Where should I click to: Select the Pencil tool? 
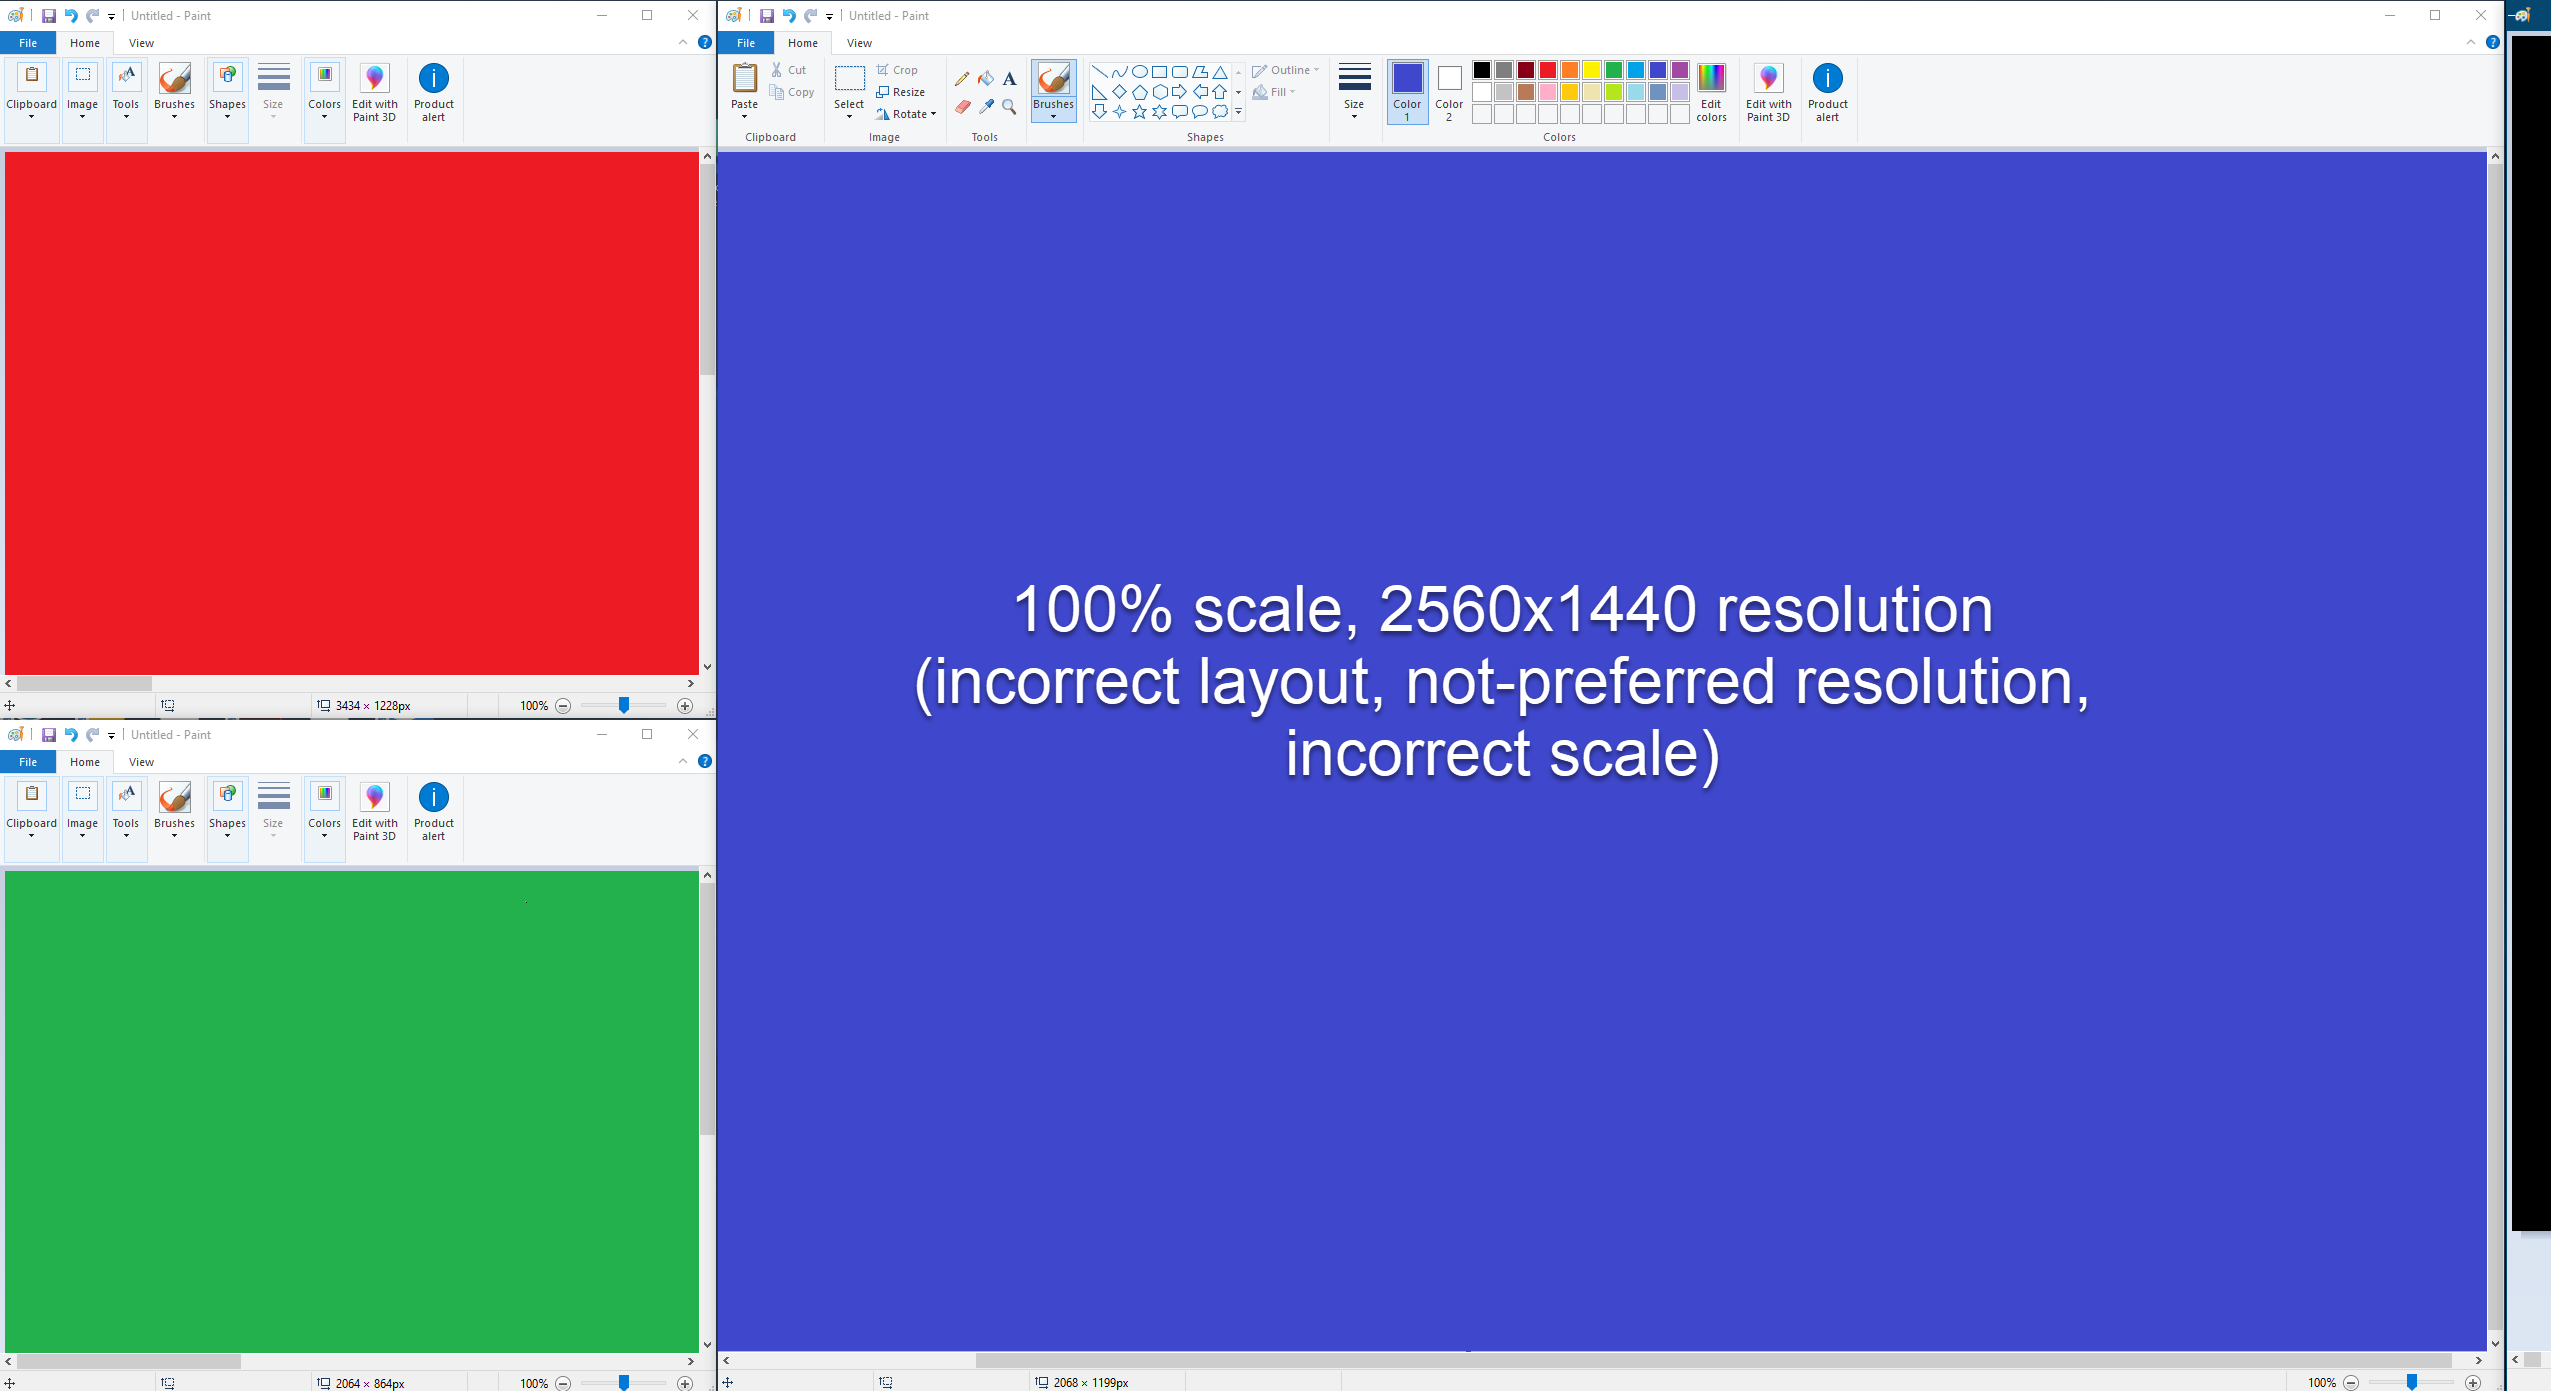[962, 78]
